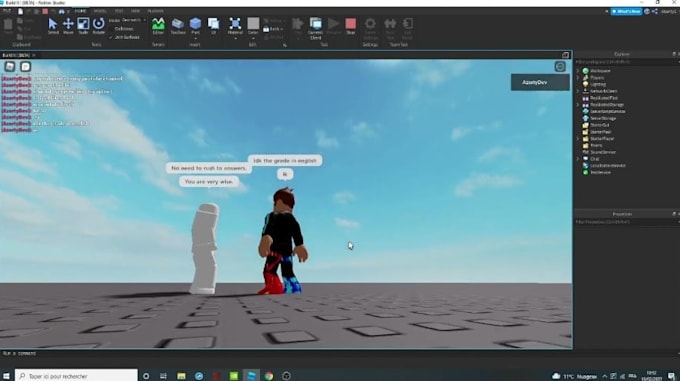The image size is (680, 381).
Task: Click the gray Color swatch in ribbon
Action: point(253,23)
